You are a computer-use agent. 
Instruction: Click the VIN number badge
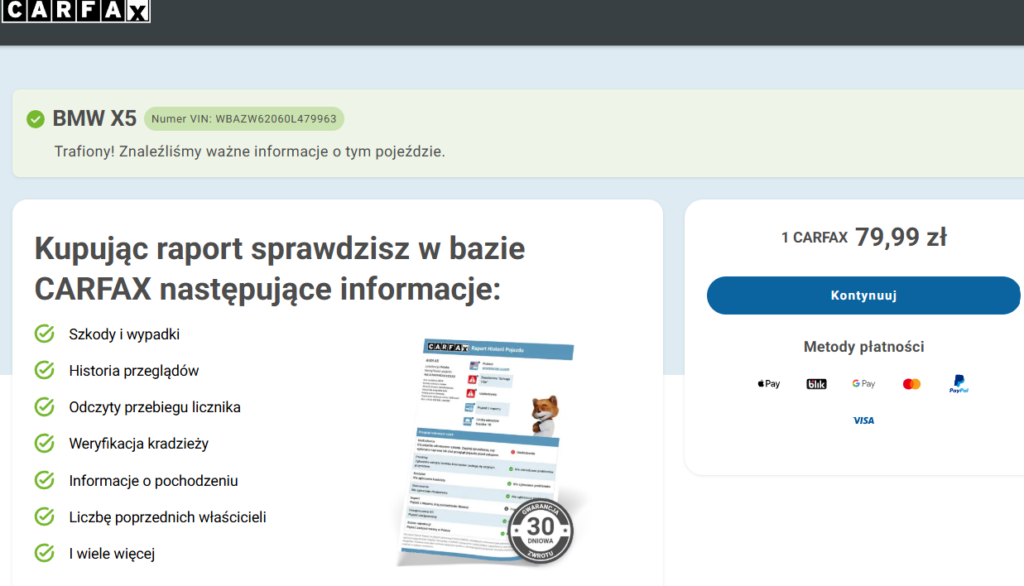point(244,119)
